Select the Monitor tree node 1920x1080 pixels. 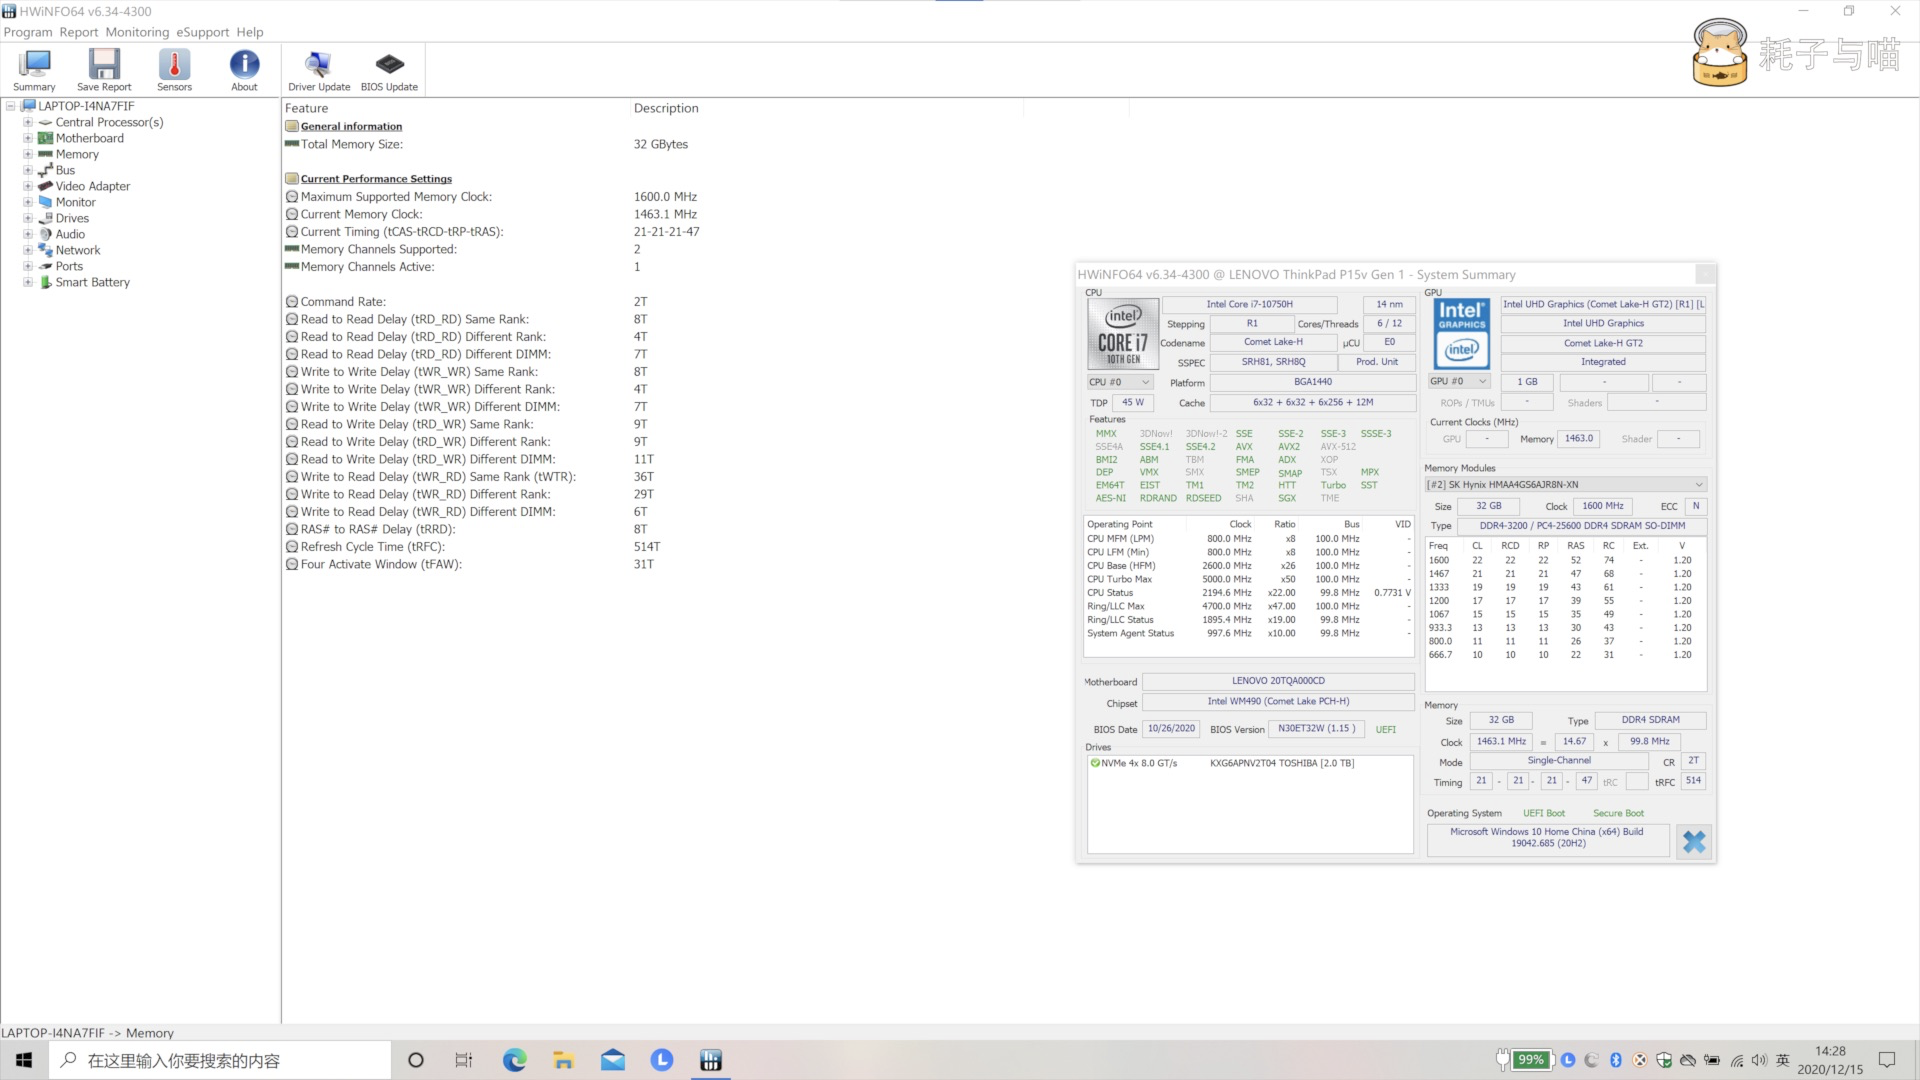tap(75, 202)
